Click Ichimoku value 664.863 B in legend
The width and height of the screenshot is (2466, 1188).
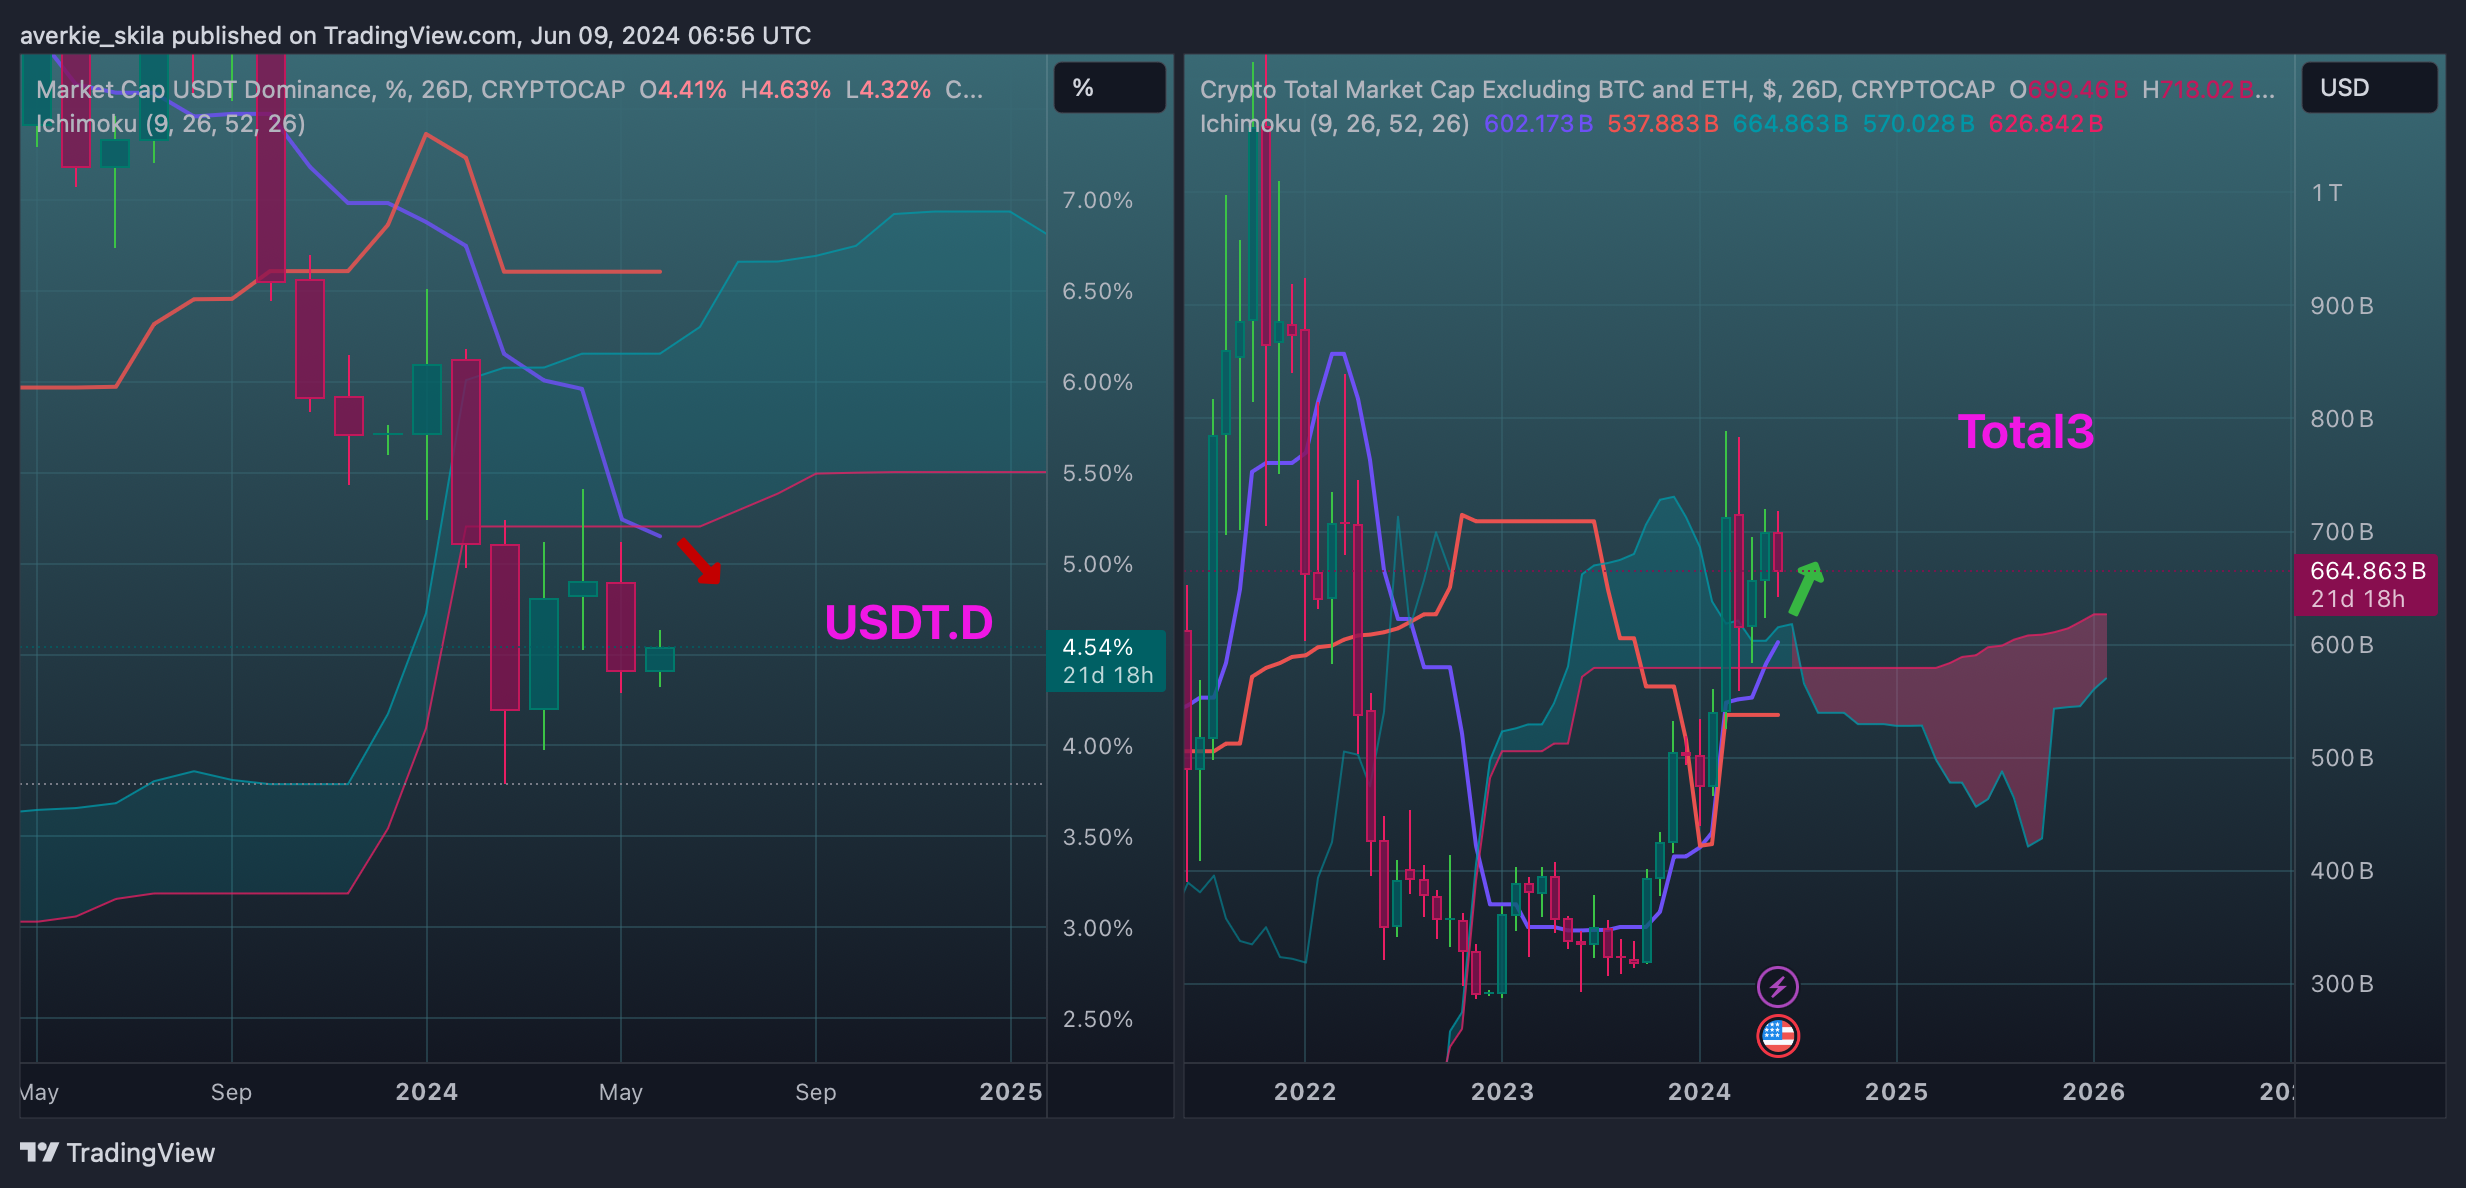click(x=1790, y=124)
